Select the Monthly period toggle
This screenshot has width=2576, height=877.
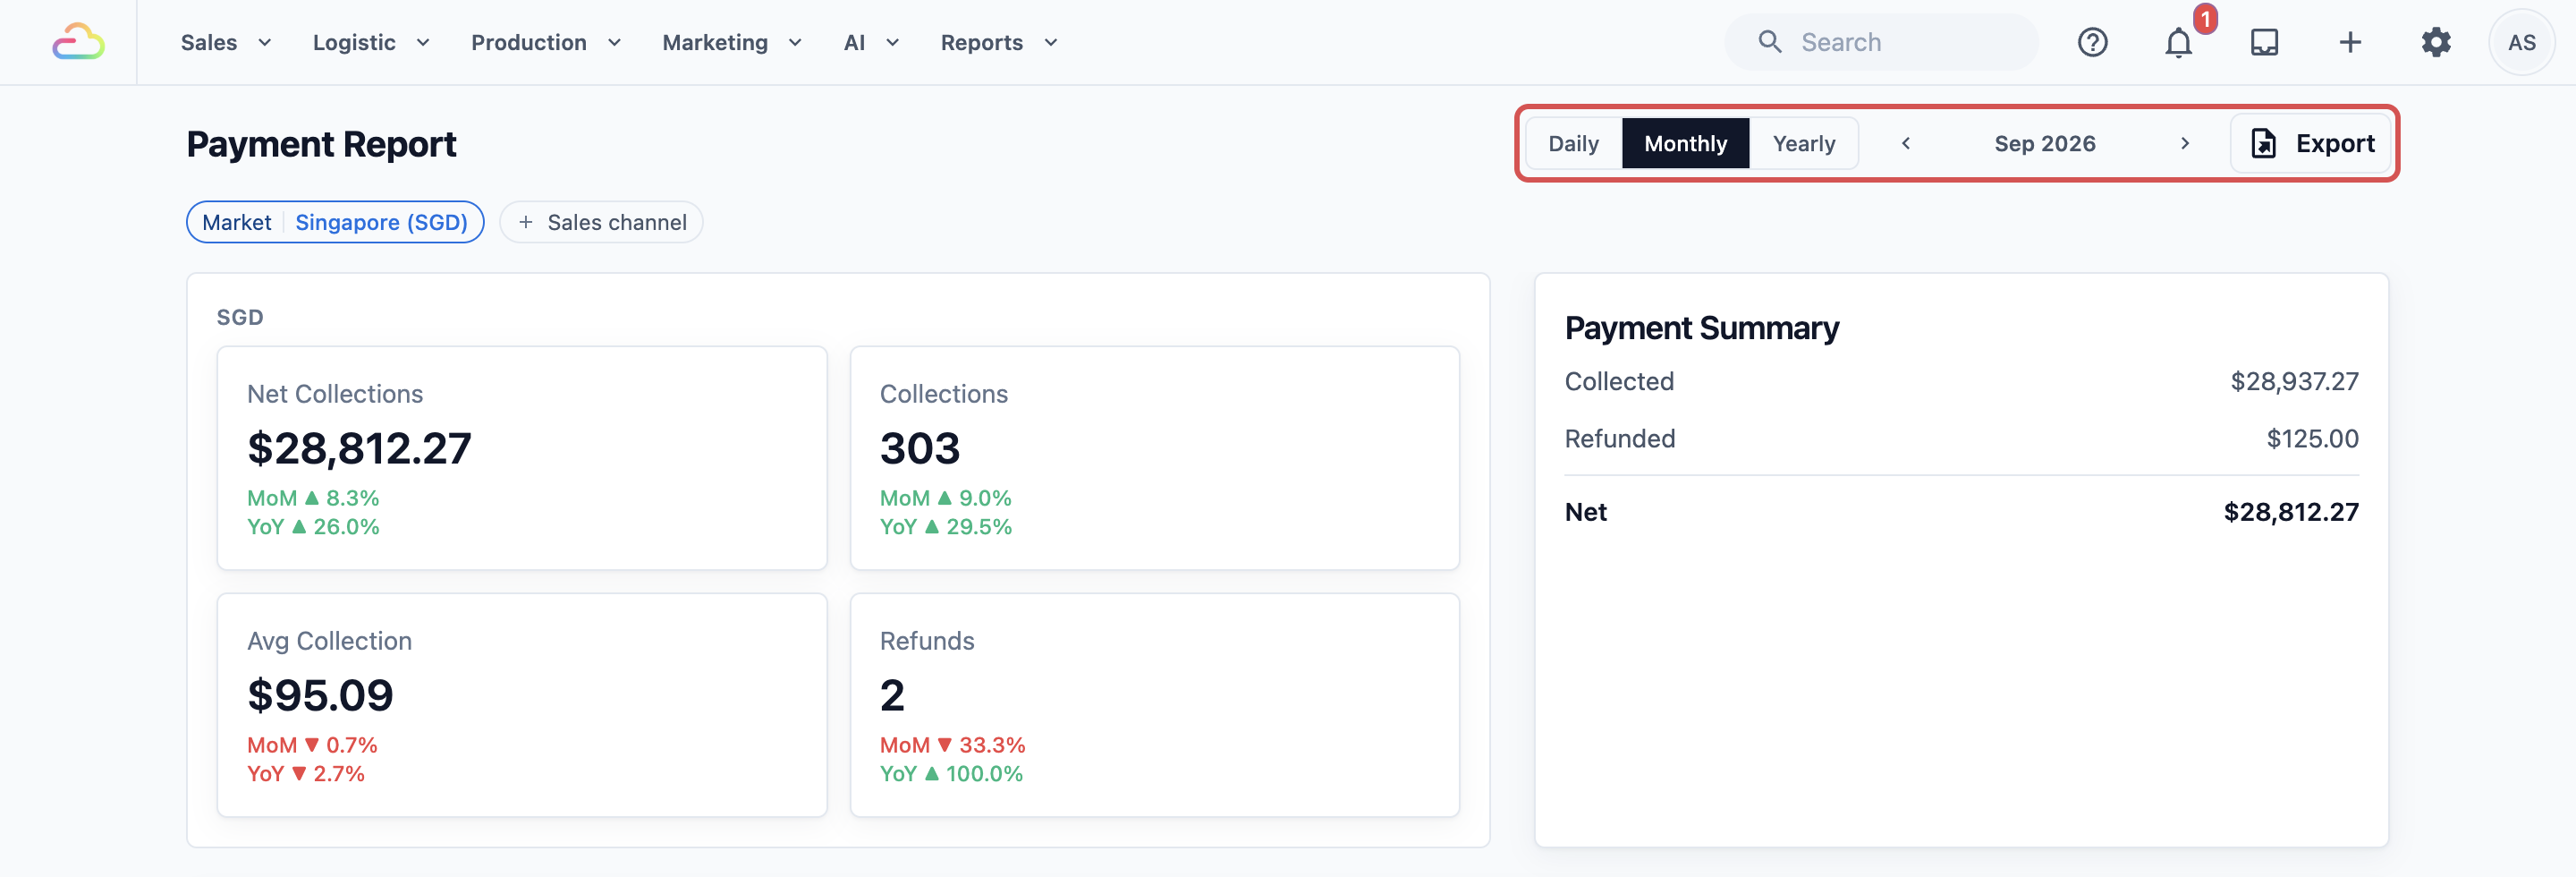tap(1685, 144)
